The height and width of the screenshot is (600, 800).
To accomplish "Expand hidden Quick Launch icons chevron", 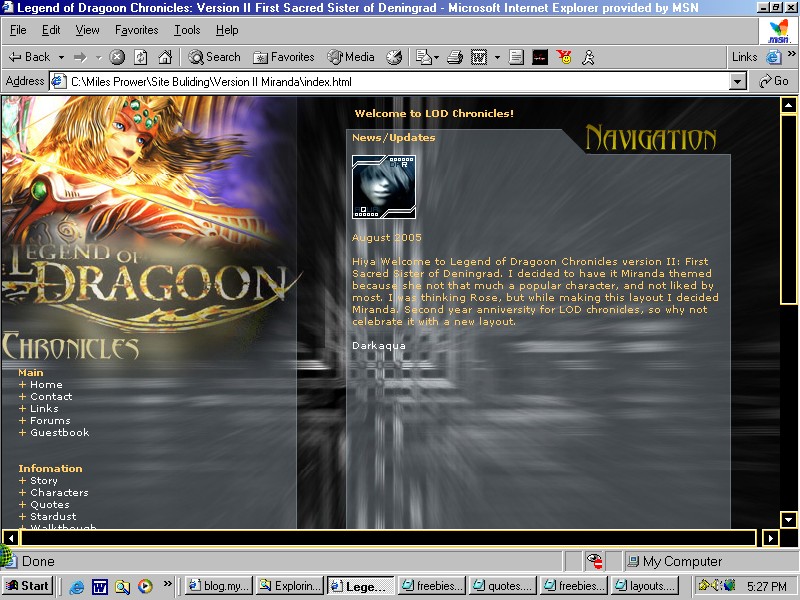I will [x=167, y=583].
